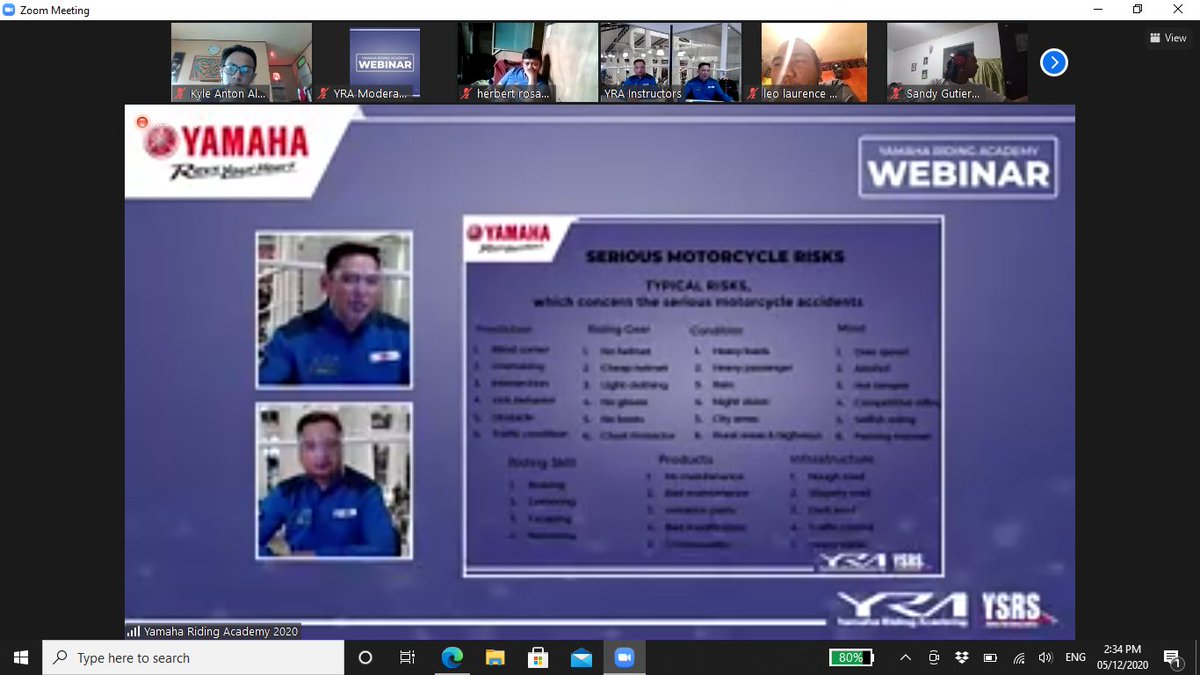
Task: Click the Type here to search box
Action: click(x=194, y=657)
